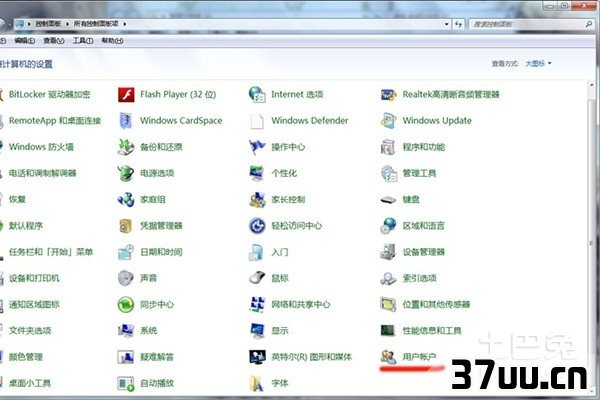The width and height of the screenshot is (600, 400).
Task: Open the 键盘 icon
Action: [388, 200]
